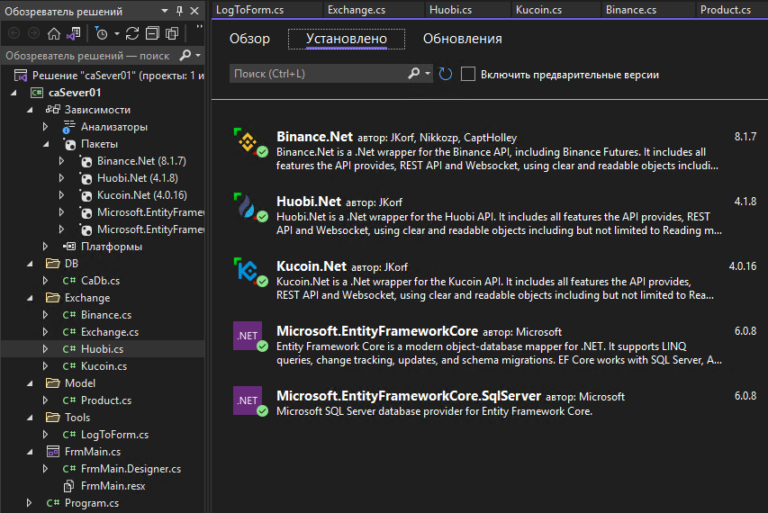Click the back navigation arrow in Solution Explorer

tap(14, 33)
